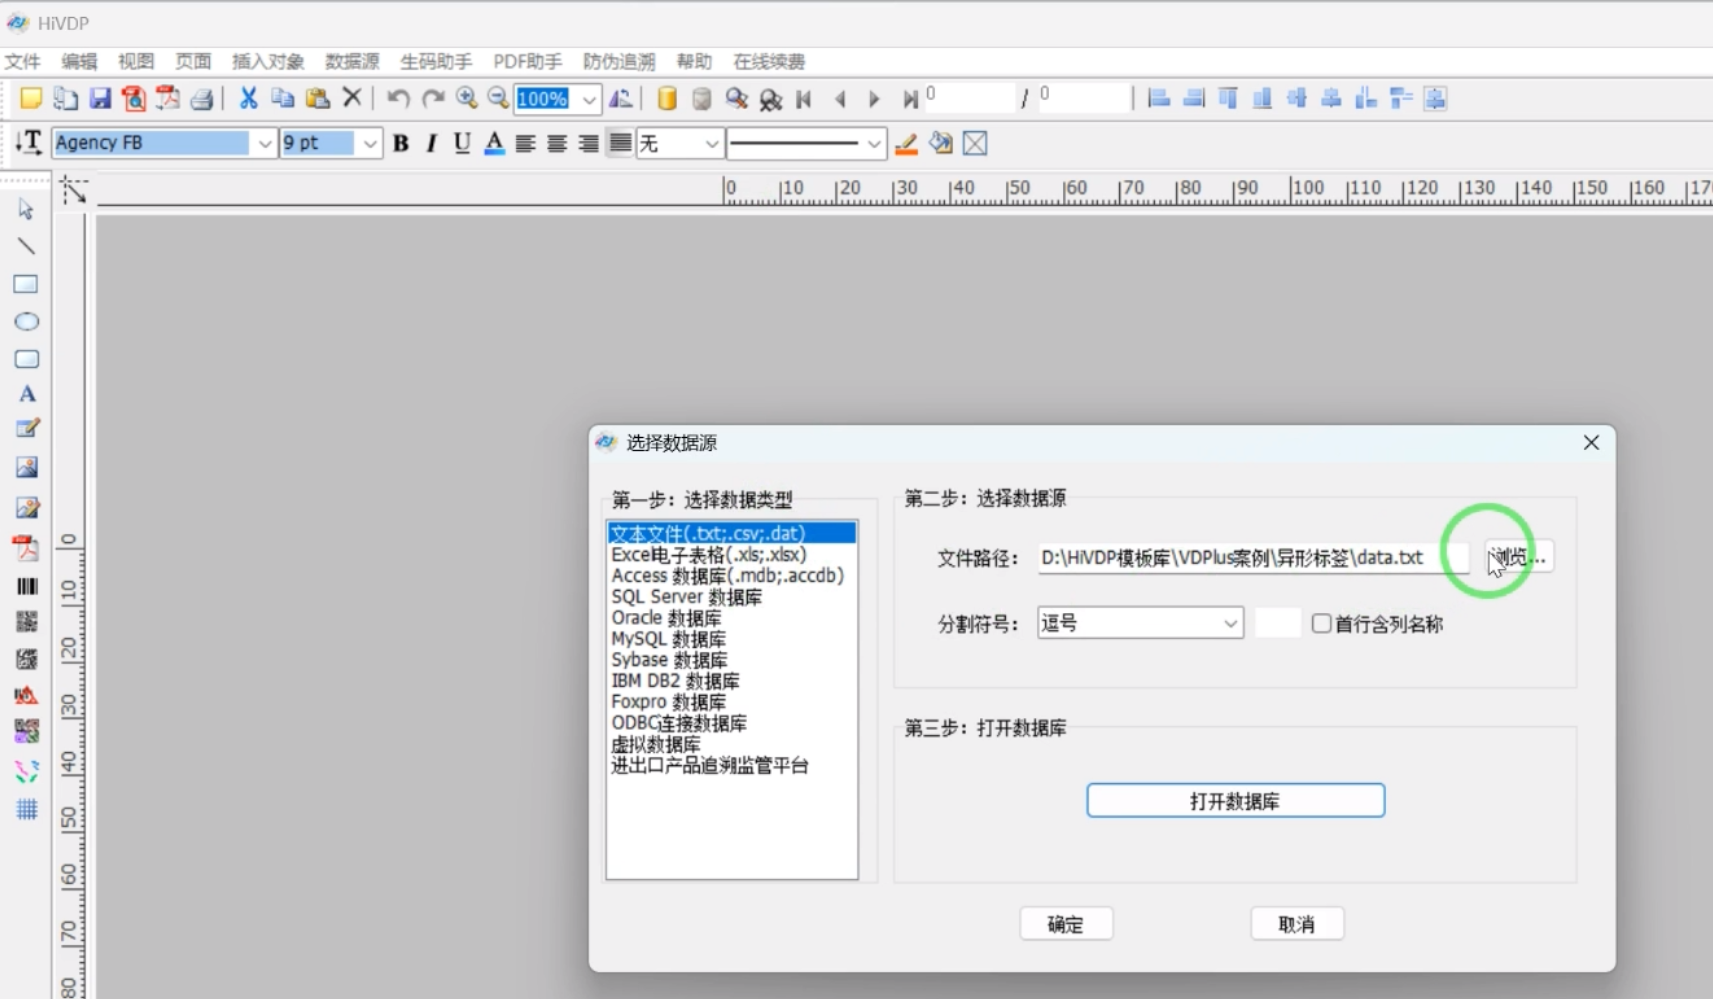Click the Zoom out magnifier icon
Screen dimensions: 1713x999
tap(498, 98)
